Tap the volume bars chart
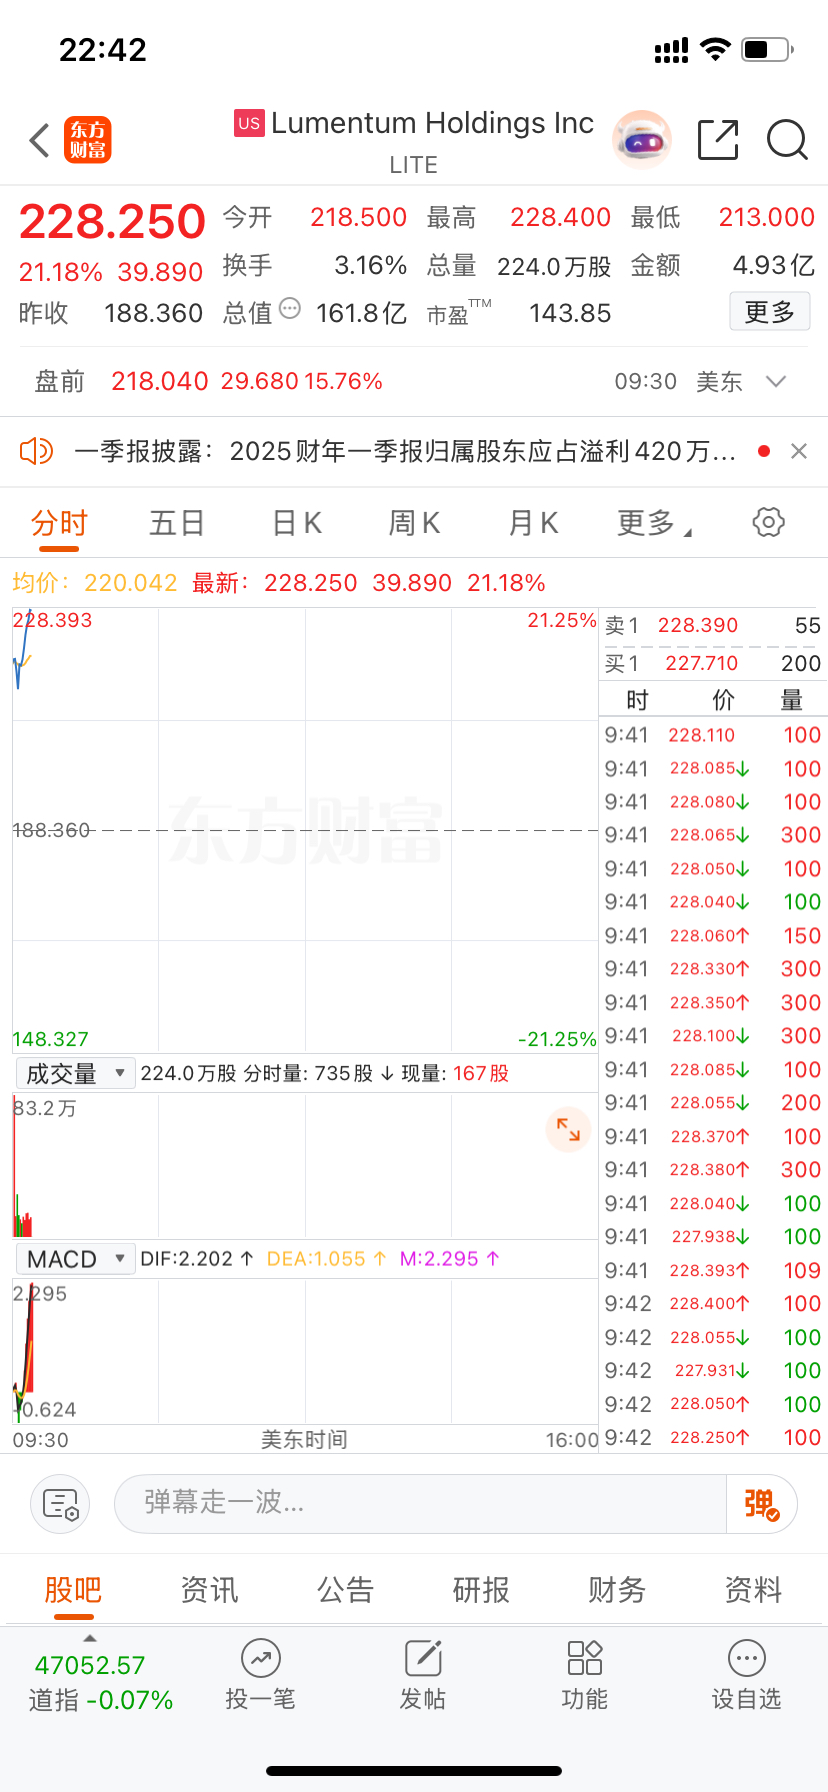The height and width of the screenshot is (1792, 828). point(305,1166)
